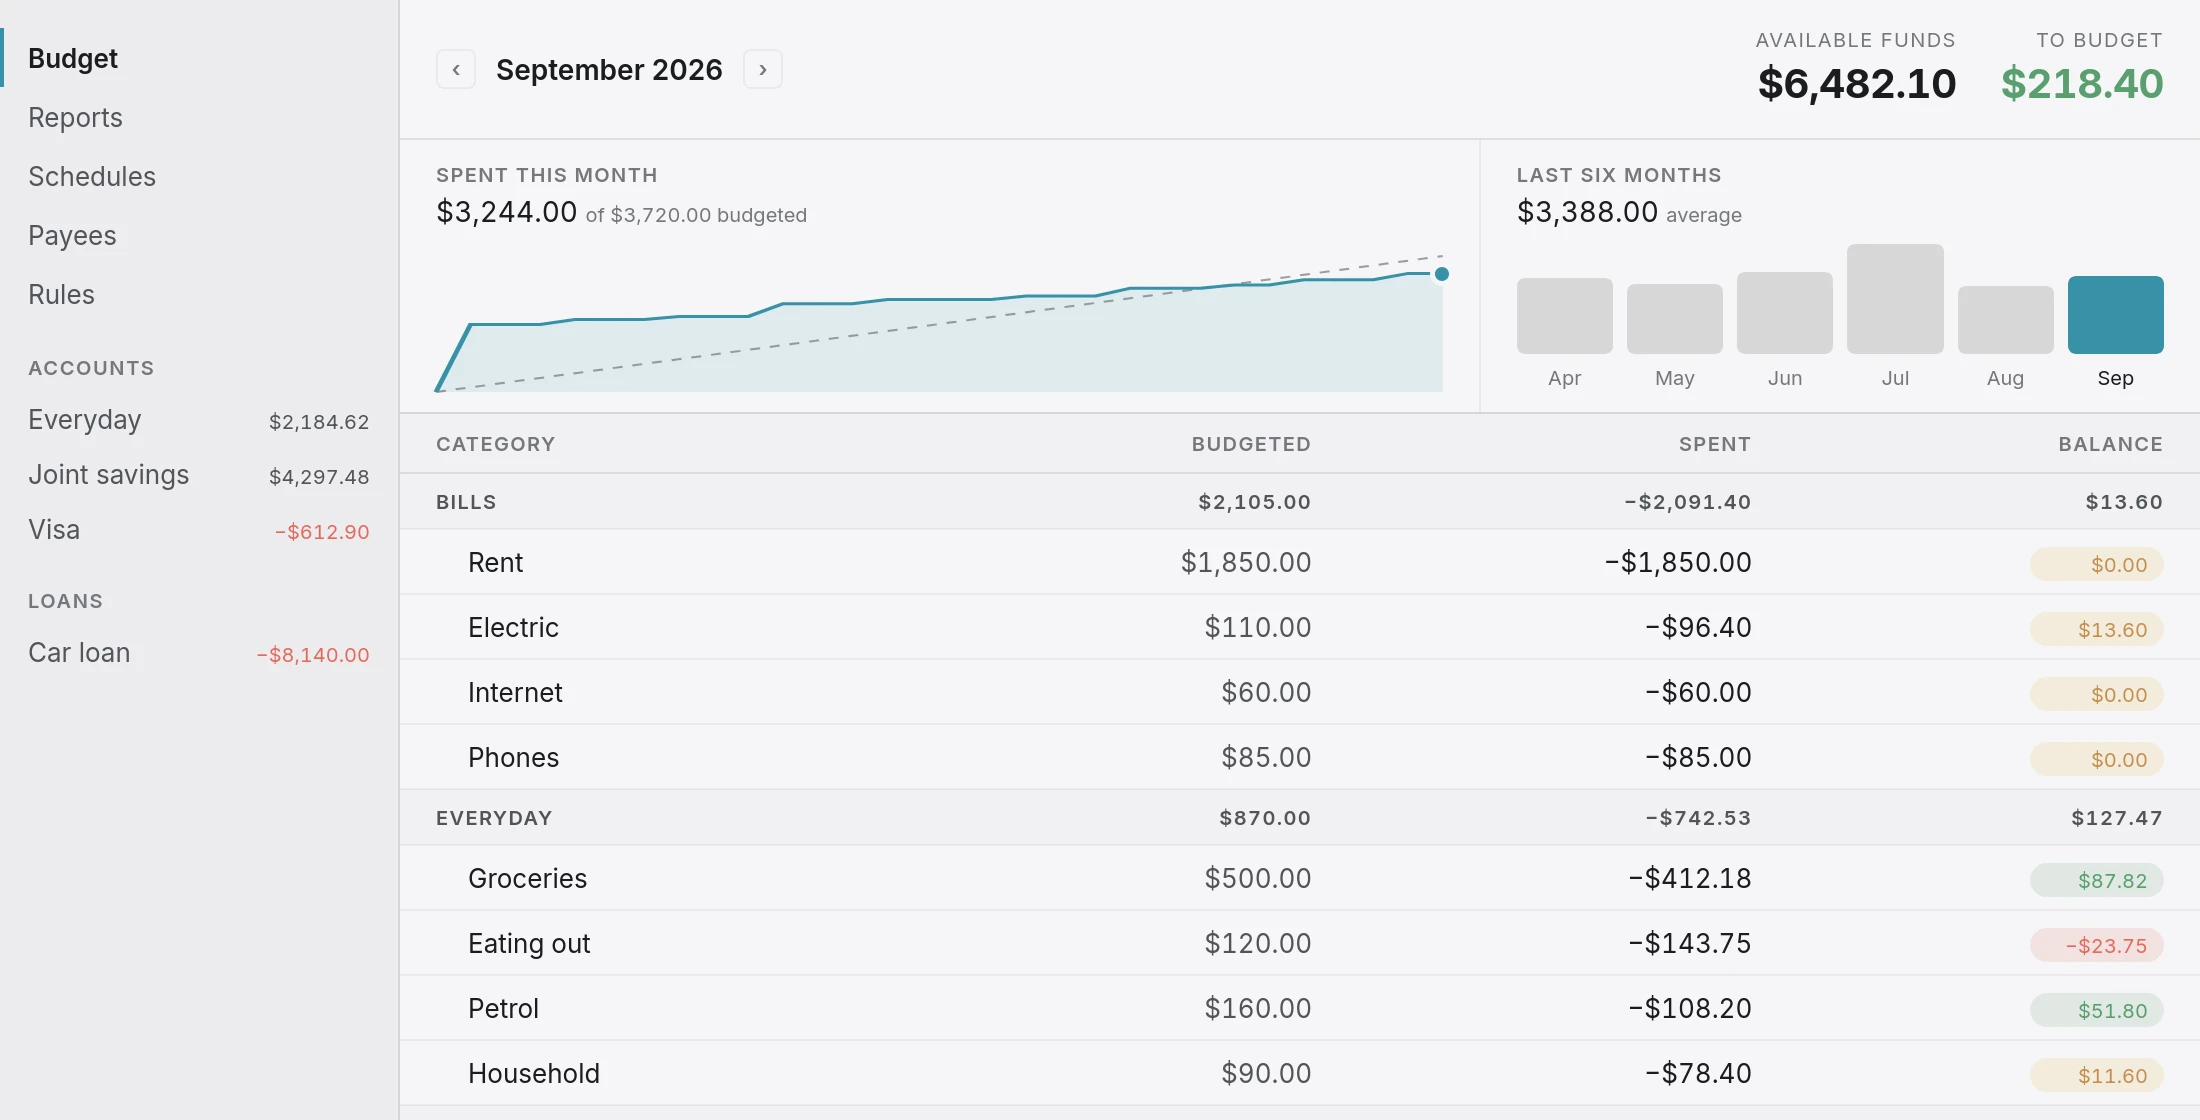Click Electric spent amount −$96.40

click(1698, 627)
